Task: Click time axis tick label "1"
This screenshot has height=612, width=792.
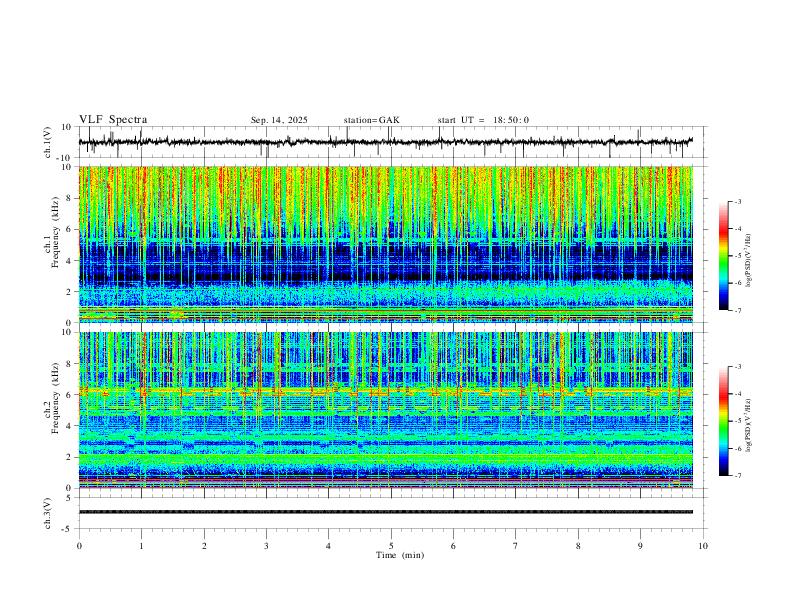Action: click(141, 546)
